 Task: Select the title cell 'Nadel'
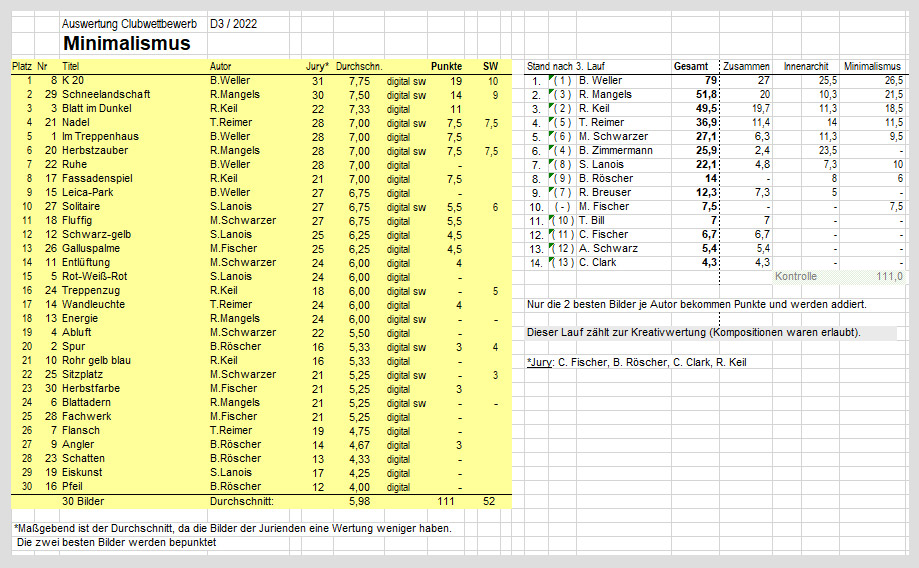pyautogui.click(x=76, y=123)
